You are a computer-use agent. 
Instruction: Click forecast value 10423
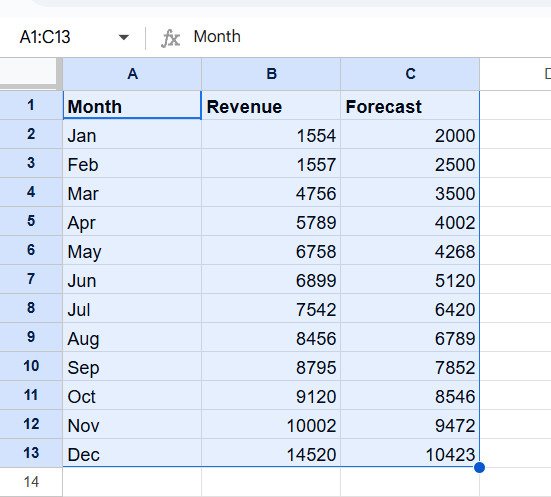pyautogui.click(x=410, y=453)
